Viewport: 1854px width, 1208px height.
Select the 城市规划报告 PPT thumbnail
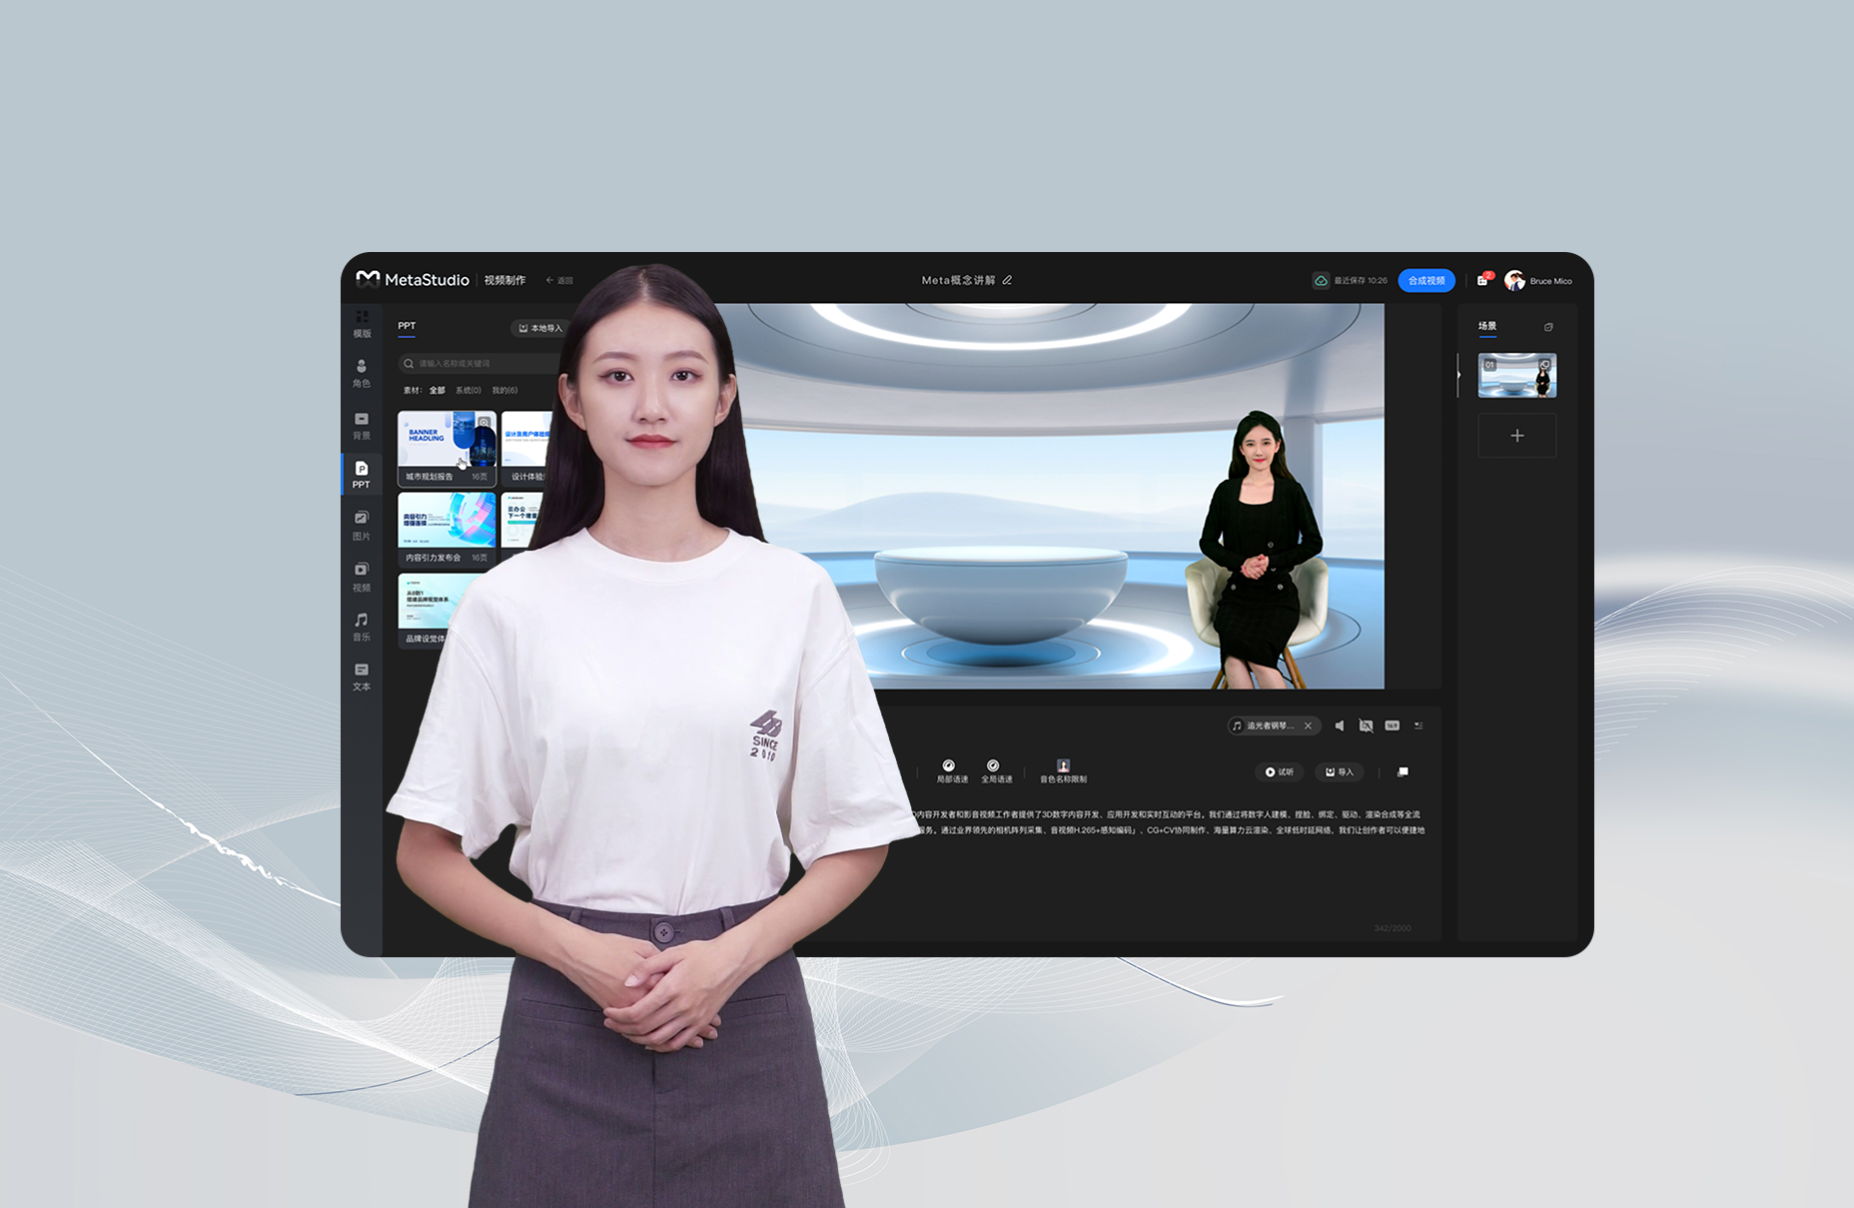pos(446,447)
